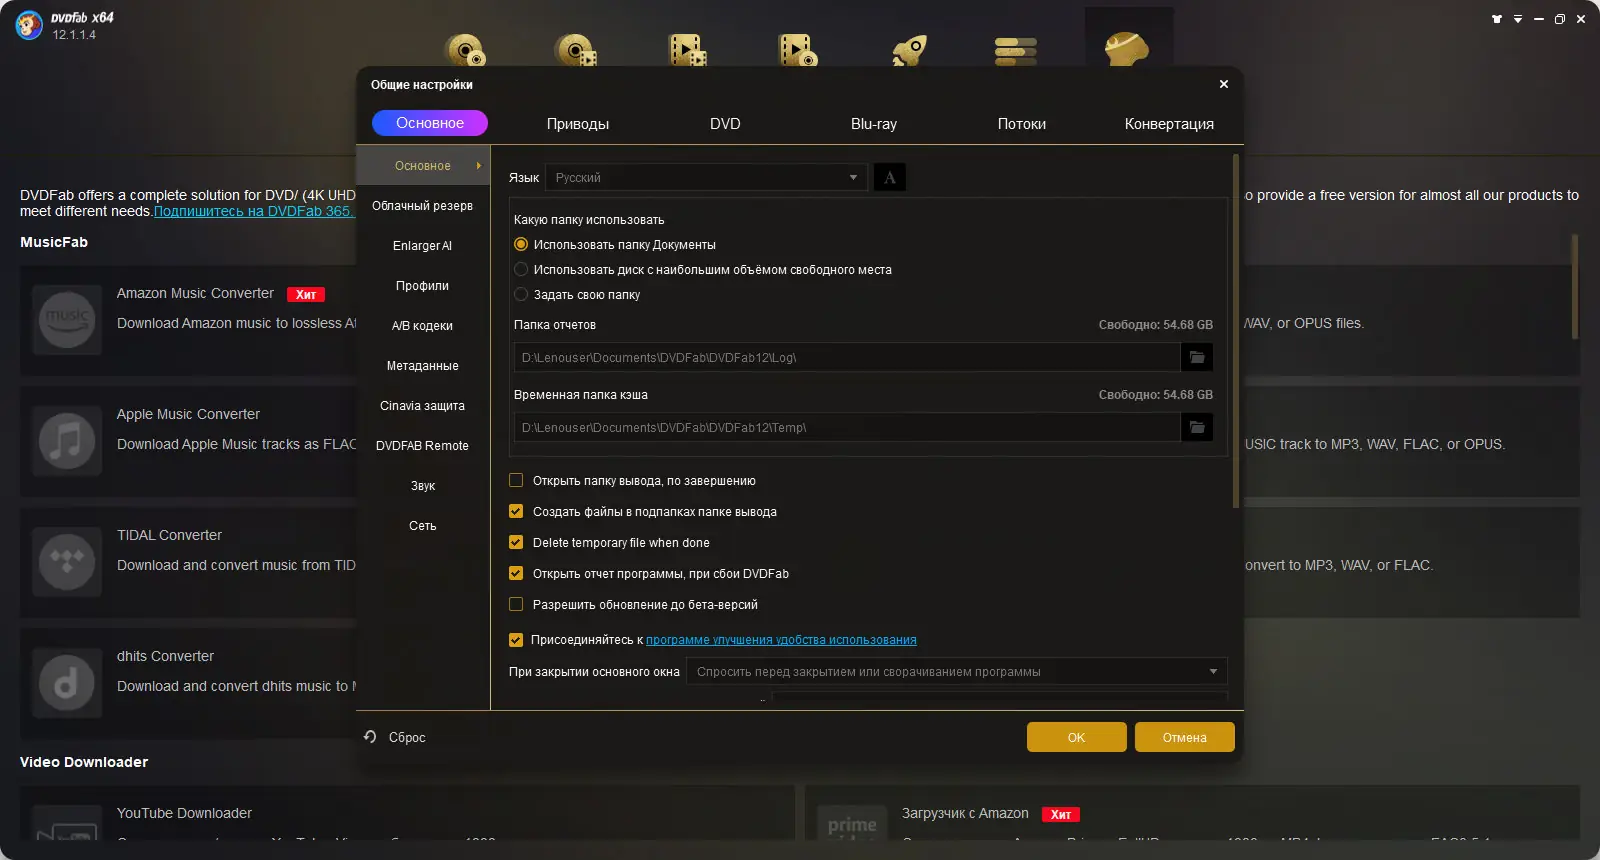This screenshot has height=860, width=1600.
Task: Toggle 'Создать файлы в подпапках' checkbox
Action: (516, 511)
